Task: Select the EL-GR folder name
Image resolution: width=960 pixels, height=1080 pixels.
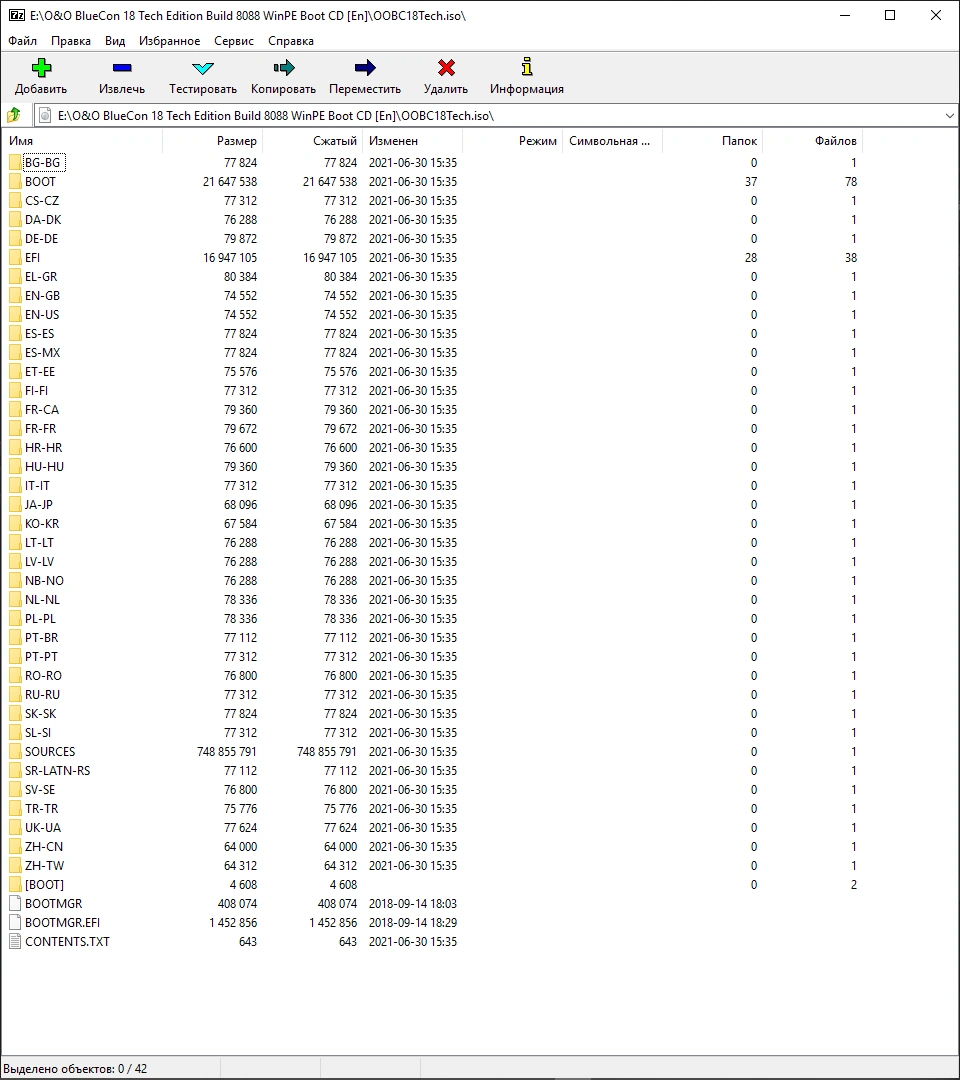Action: (41, 277)
